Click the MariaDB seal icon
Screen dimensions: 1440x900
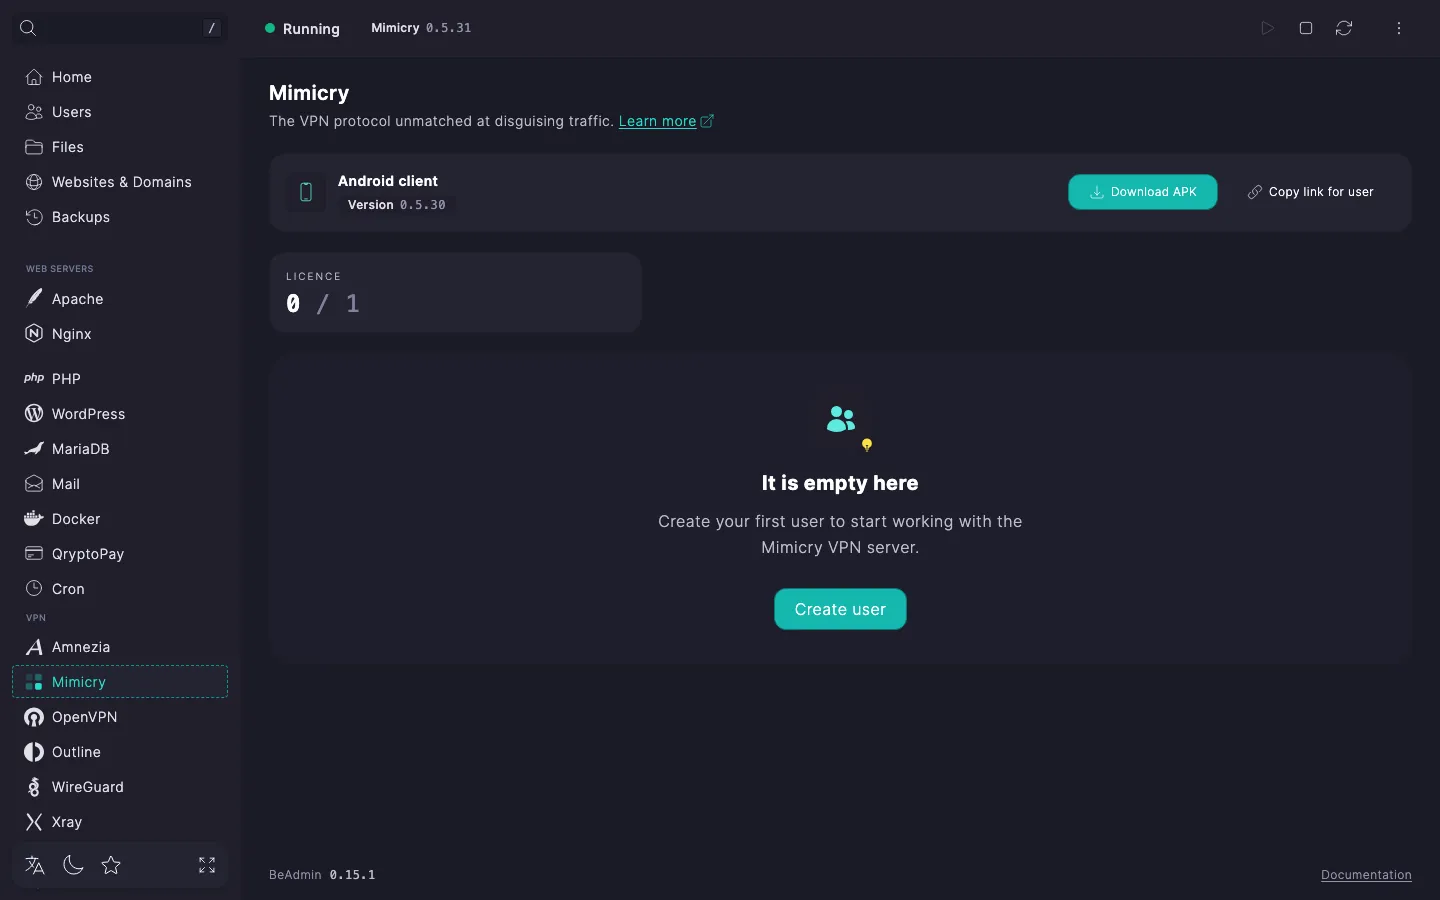coord(34,449)
